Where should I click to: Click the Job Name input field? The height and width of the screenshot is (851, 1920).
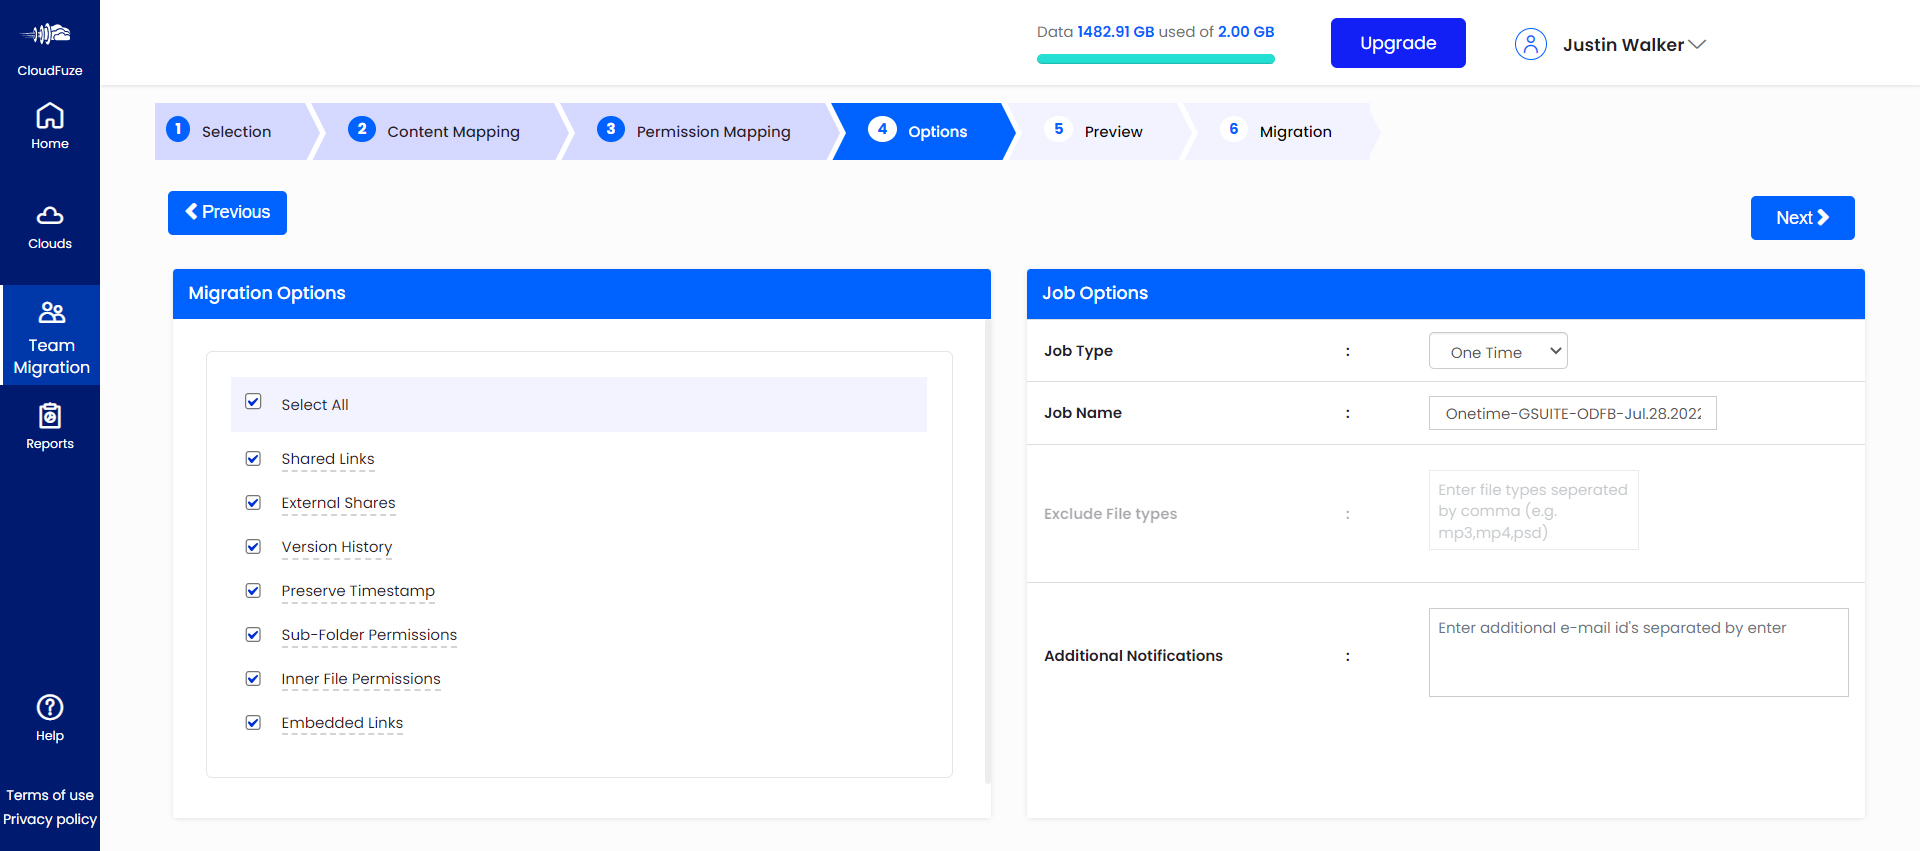pyautogui.click(x=1572, y=413)
